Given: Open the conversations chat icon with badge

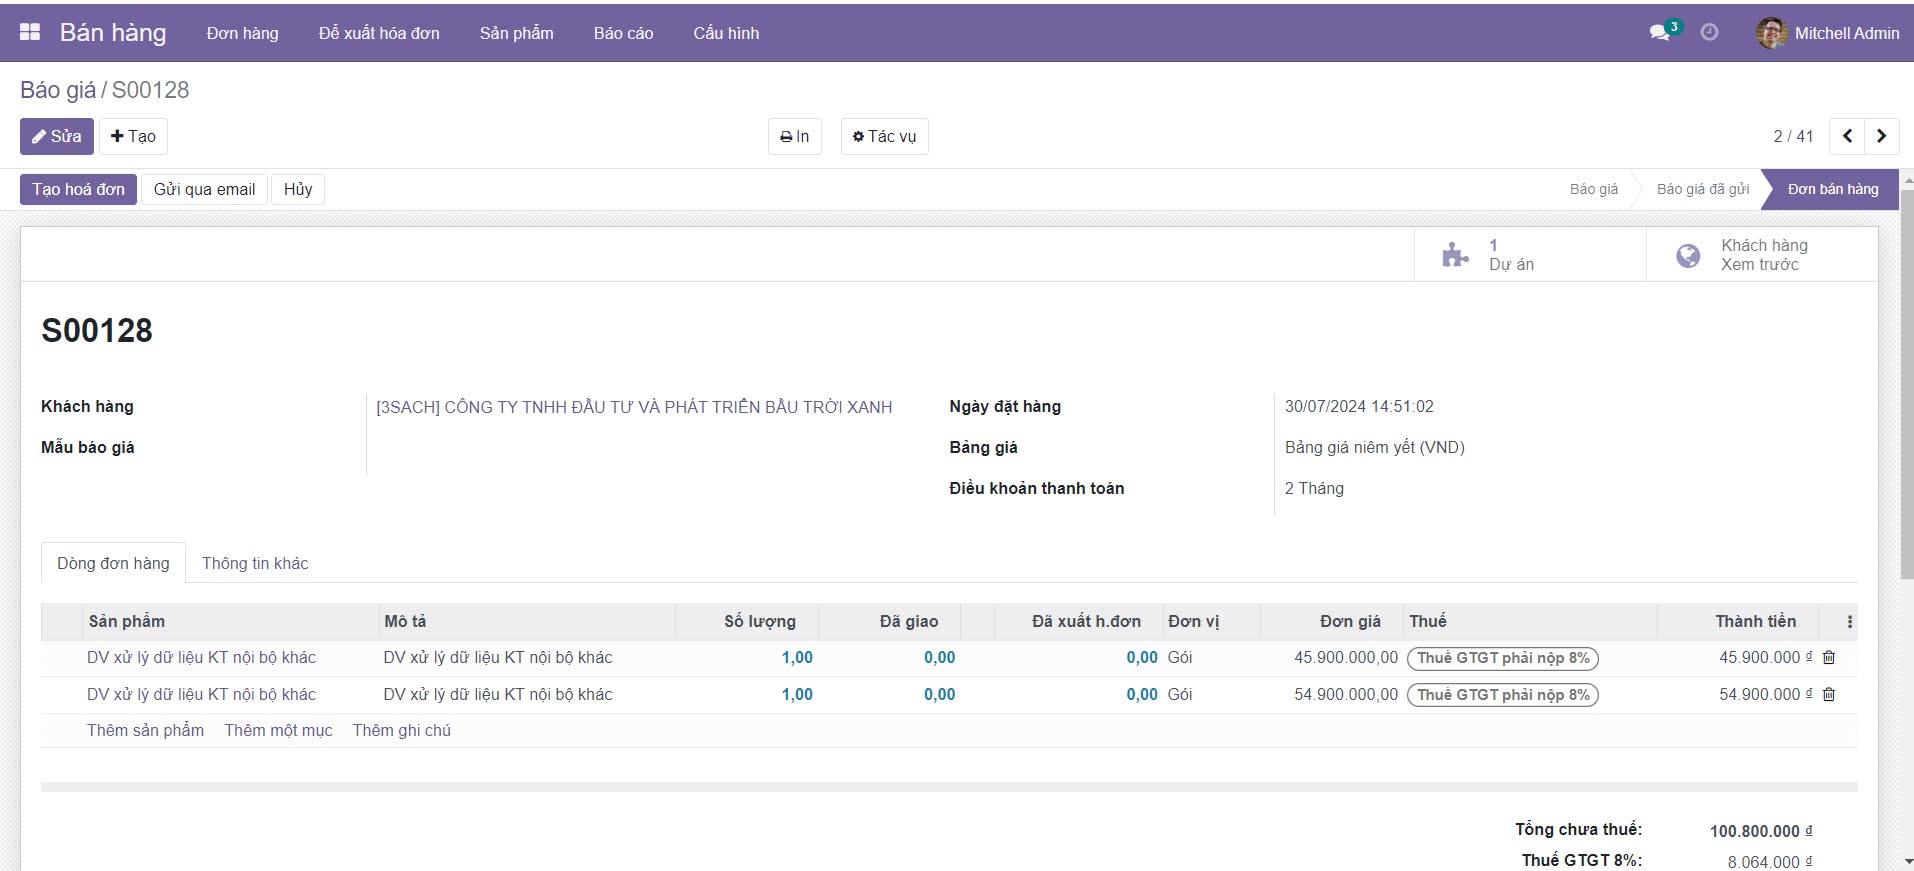Looking at the screenshot, I should click(x=1662, y=32).
